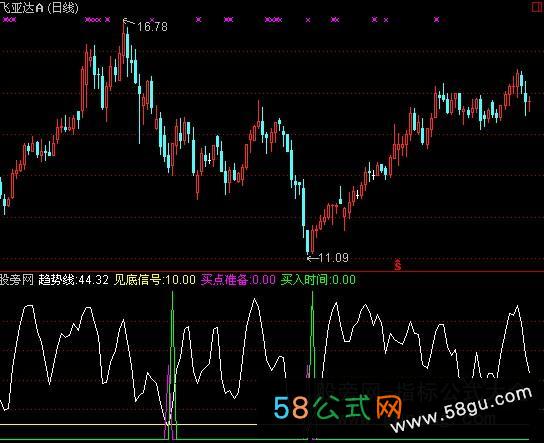Open the 股旁网 indicator name label
The image size is (544, 443).
17,280
